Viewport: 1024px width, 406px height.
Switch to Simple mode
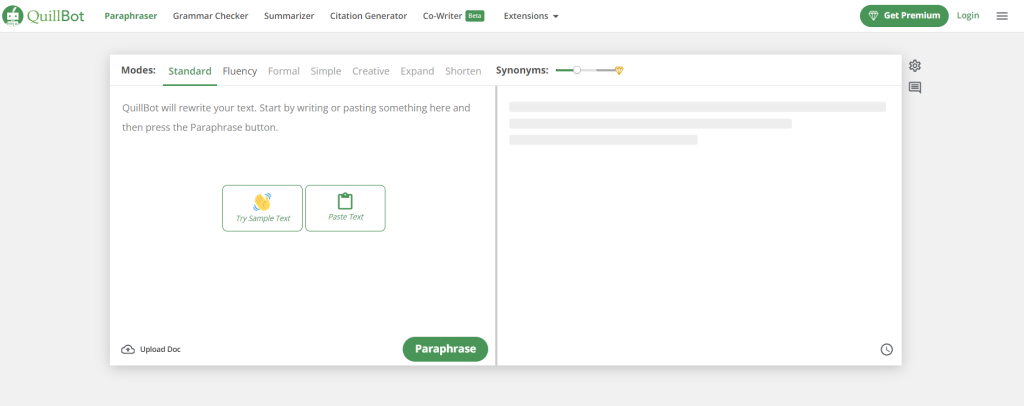[x=326, y=71]
